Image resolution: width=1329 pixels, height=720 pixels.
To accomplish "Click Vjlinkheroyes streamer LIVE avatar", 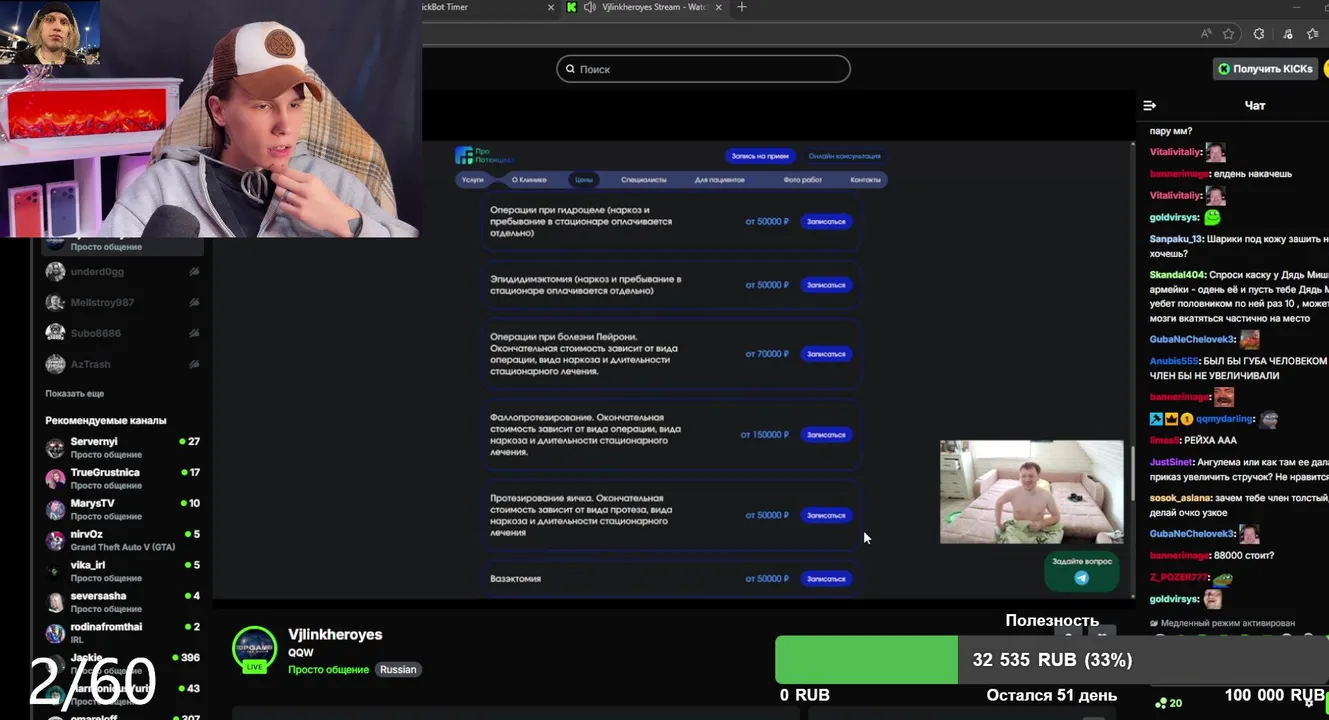I will coord(254,650).
